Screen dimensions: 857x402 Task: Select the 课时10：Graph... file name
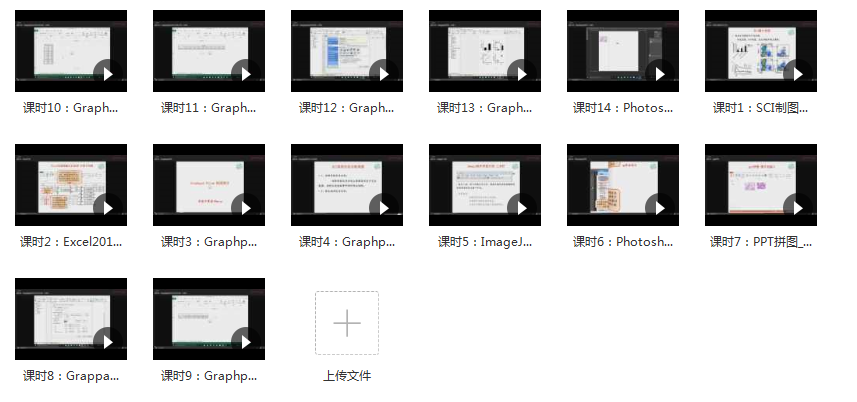(71, 108)
